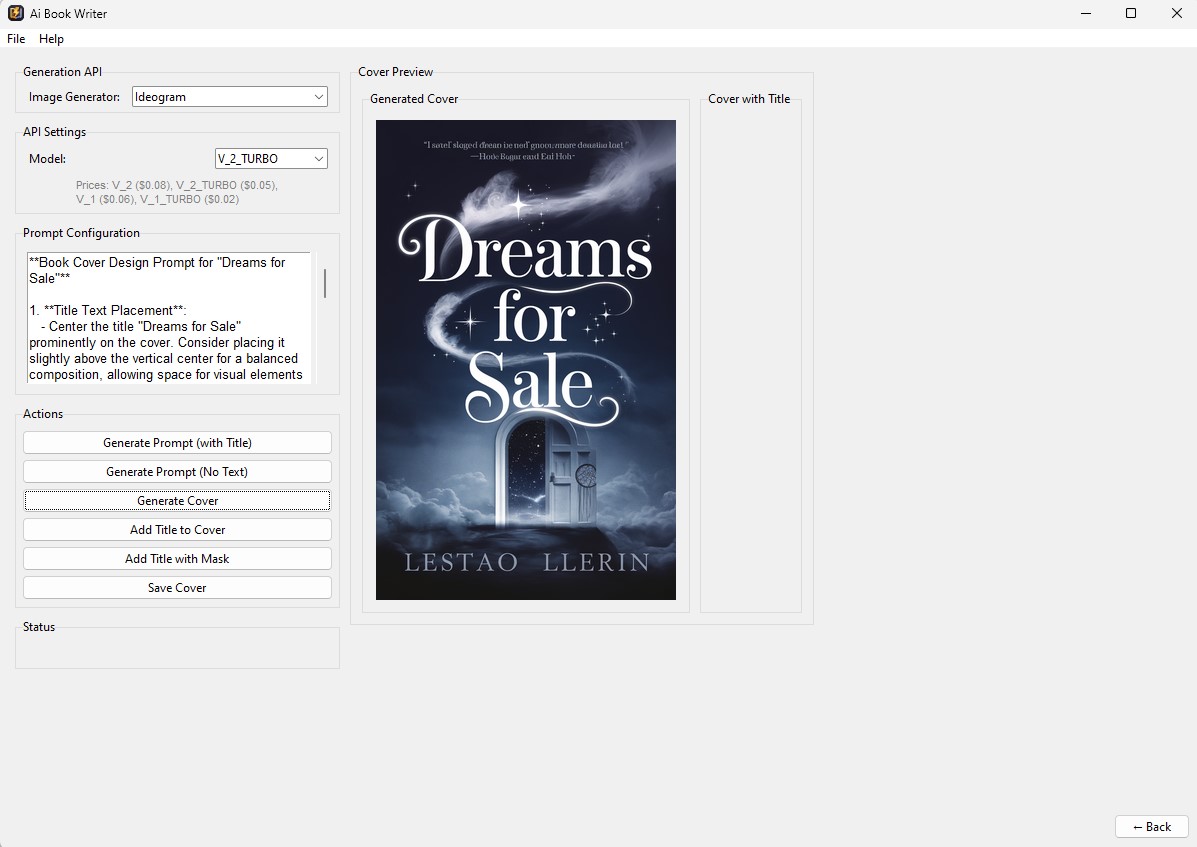This screenshot has height=847, width=1197.
Task: Click the Status panel area
Action: [x=177, y=649]
